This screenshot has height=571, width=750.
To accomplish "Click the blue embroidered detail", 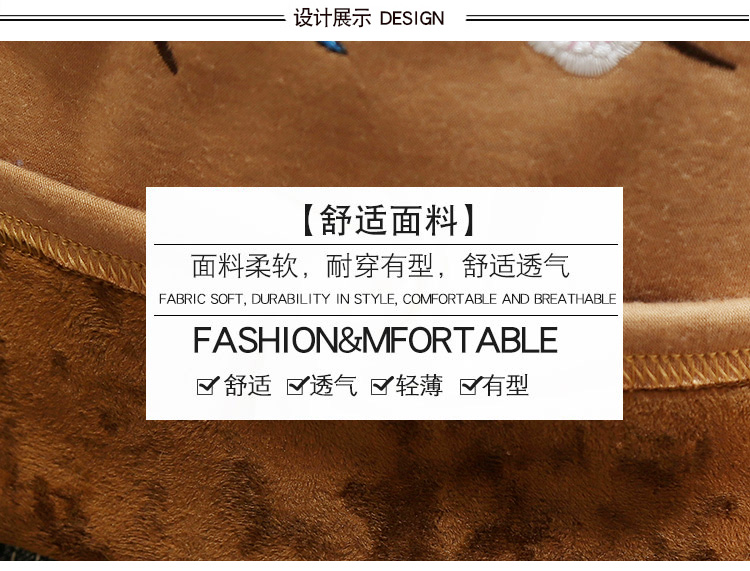I will coord(331,47).
